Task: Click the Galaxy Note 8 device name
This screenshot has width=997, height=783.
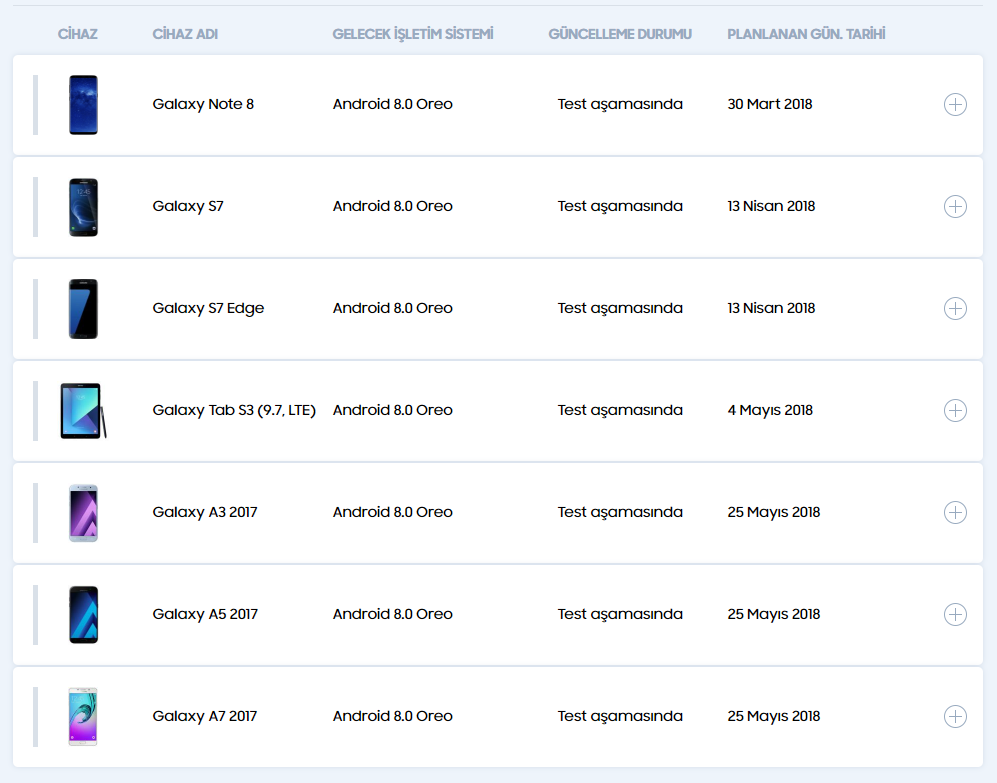Action: [x=203, y=104]
